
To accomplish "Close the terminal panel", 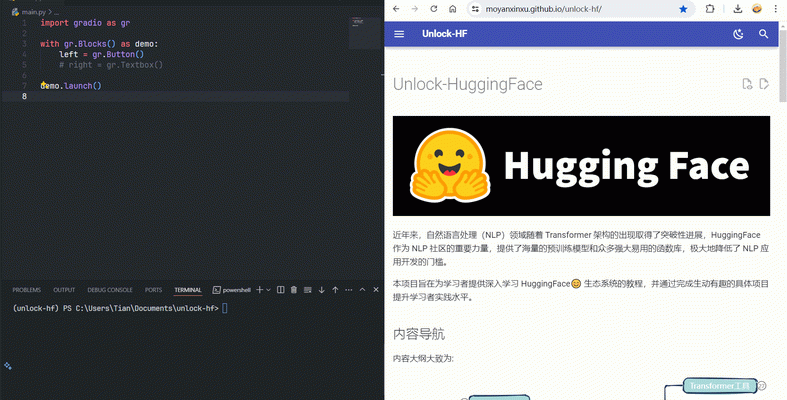I will (x=376, y=290).
